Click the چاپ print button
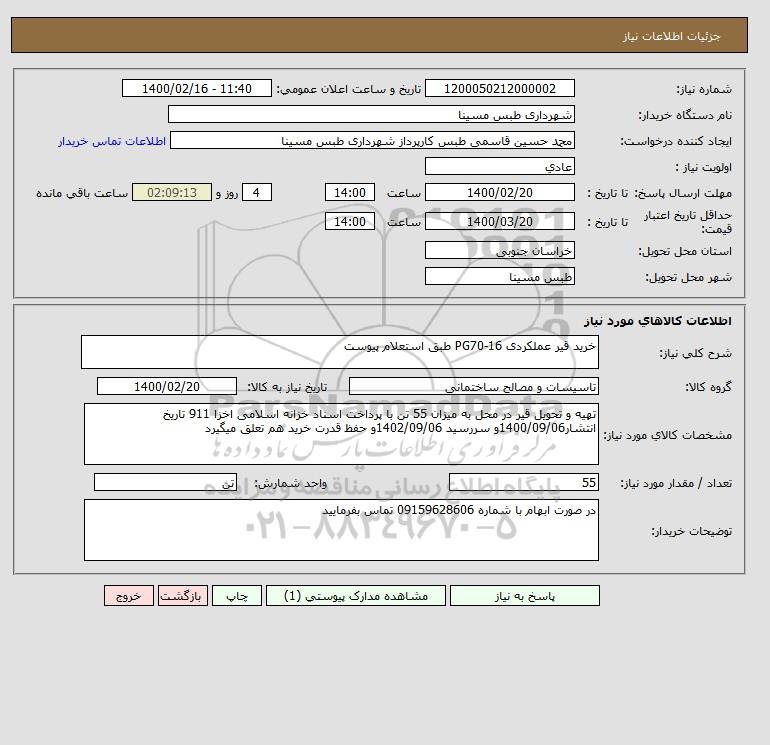Viewport: 770px width, 745px height. [237, 596]
